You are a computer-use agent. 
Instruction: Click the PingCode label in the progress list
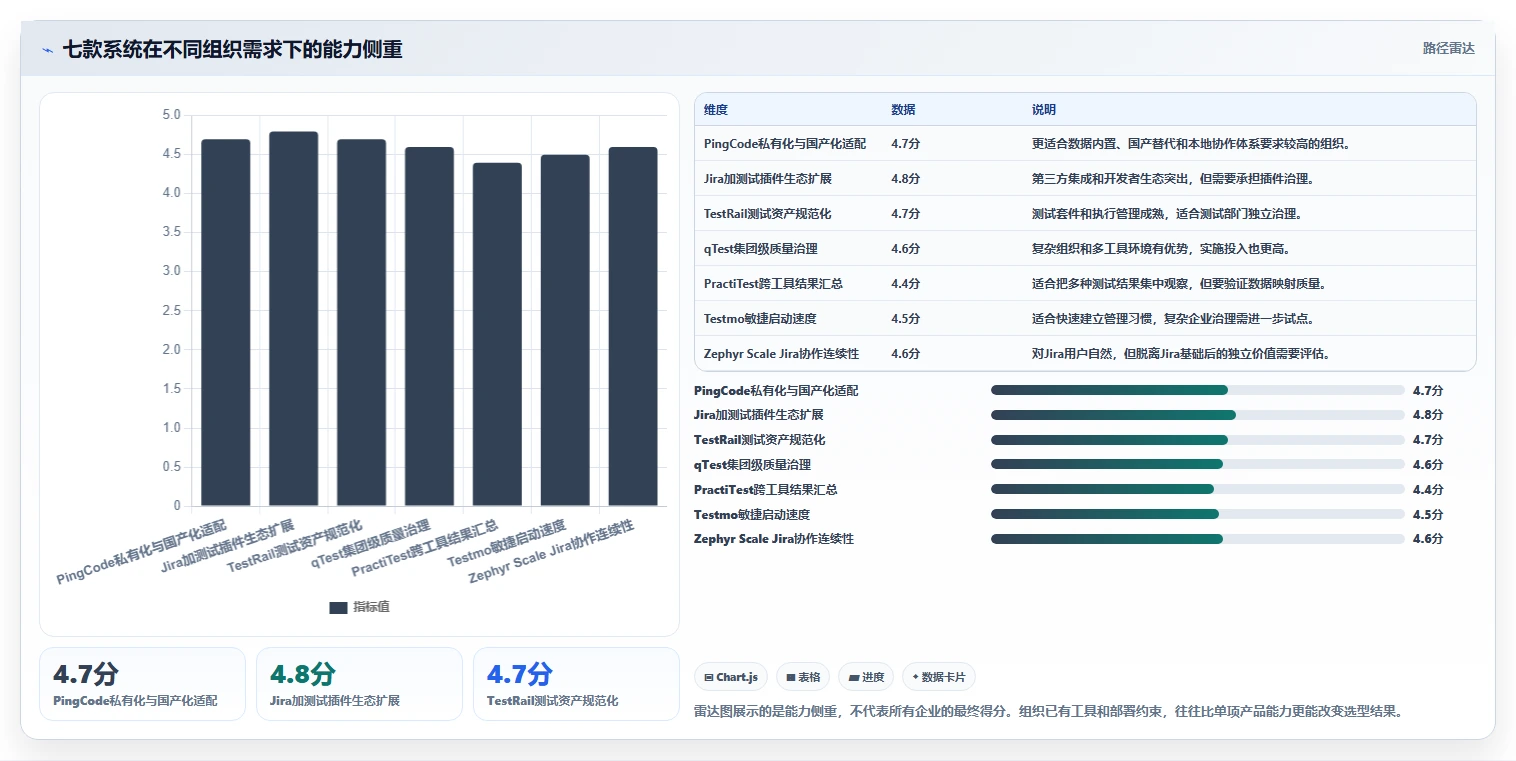[x=776, y=391]
